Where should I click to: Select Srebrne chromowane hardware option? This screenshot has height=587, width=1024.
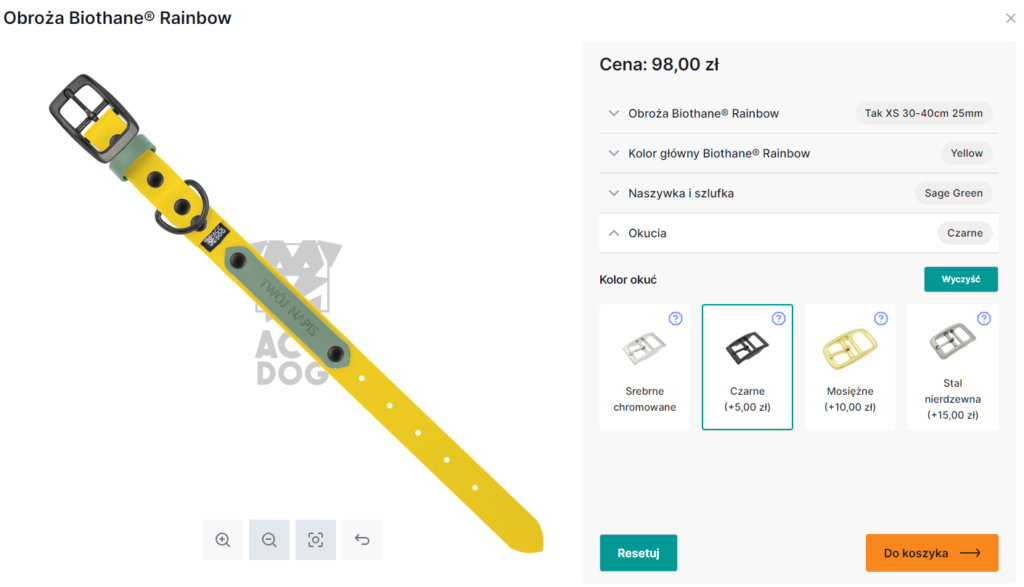tap(645, 368)
